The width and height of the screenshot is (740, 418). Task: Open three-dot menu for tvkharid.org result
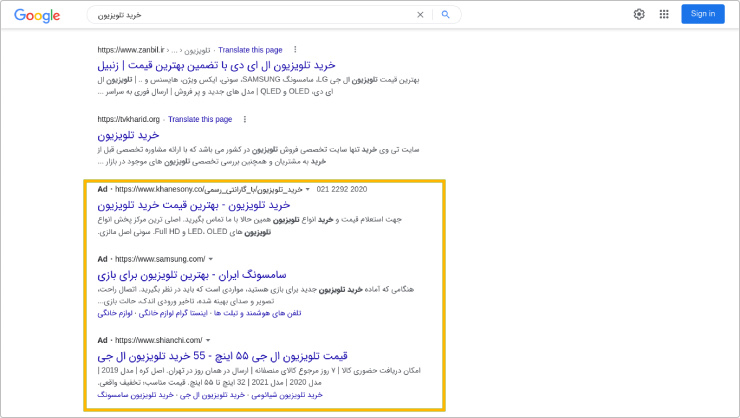point(244,119)
